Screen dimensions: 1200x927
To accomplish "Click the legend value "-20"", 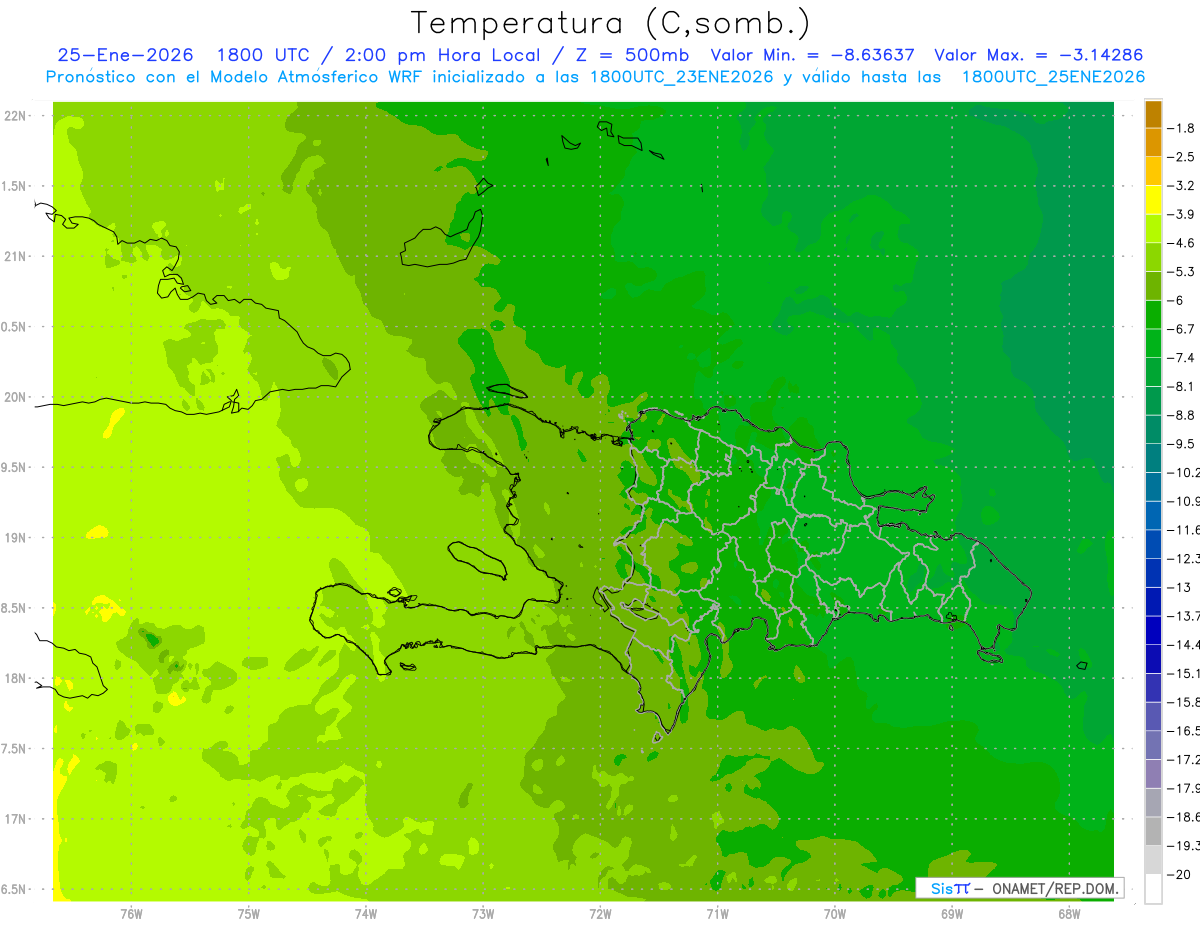I will tap(1180, 874).
